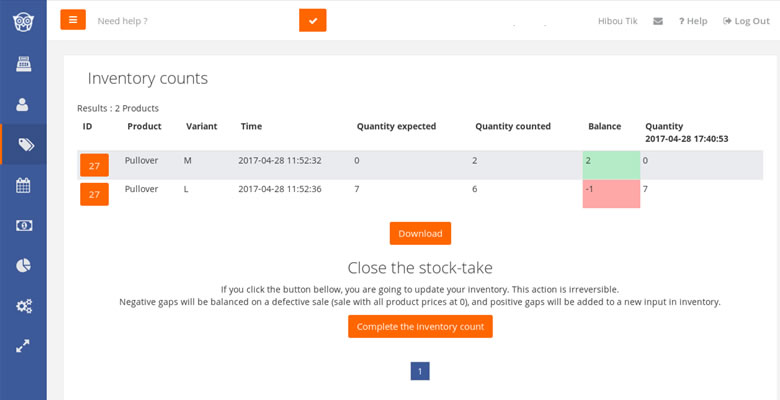780x400 pixels.
Task: Open the Help menu item
Action: (693, 21)
